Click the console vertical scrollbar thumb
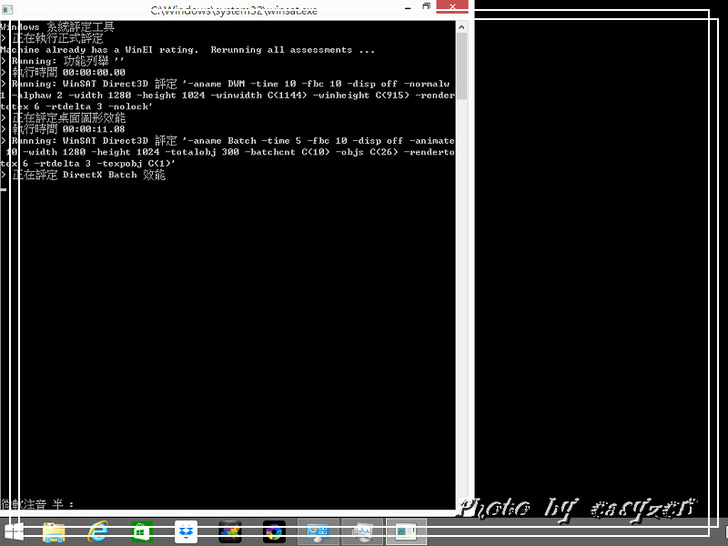 (x=462, y=66)
